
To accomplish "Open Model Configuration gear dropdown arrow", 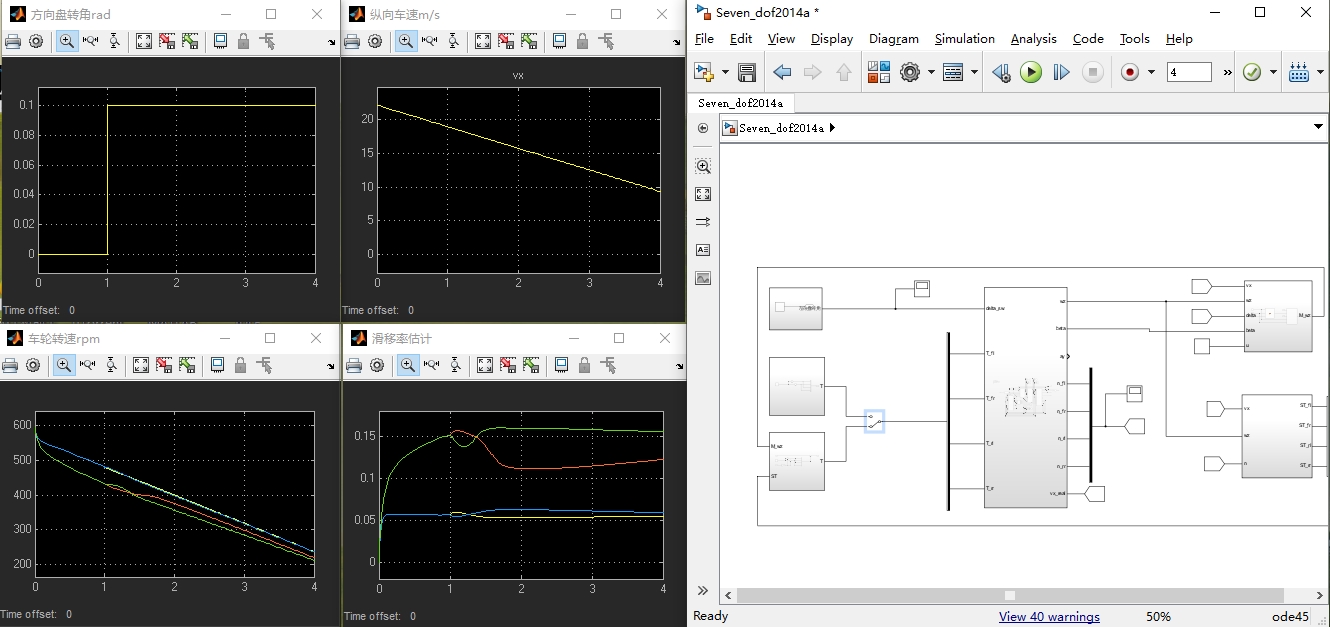I will coord(931,72).
